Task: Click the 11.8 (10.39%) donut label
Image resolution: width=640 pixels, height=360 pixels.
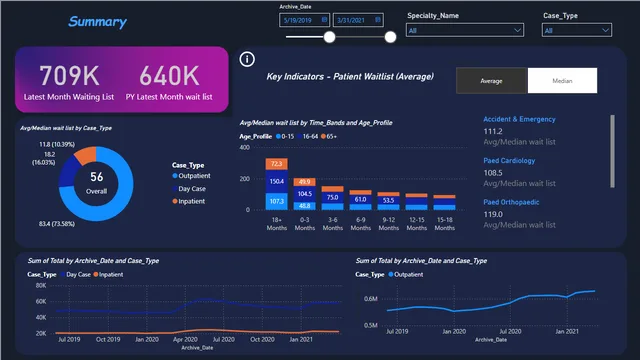Action: tap(57, 144)
